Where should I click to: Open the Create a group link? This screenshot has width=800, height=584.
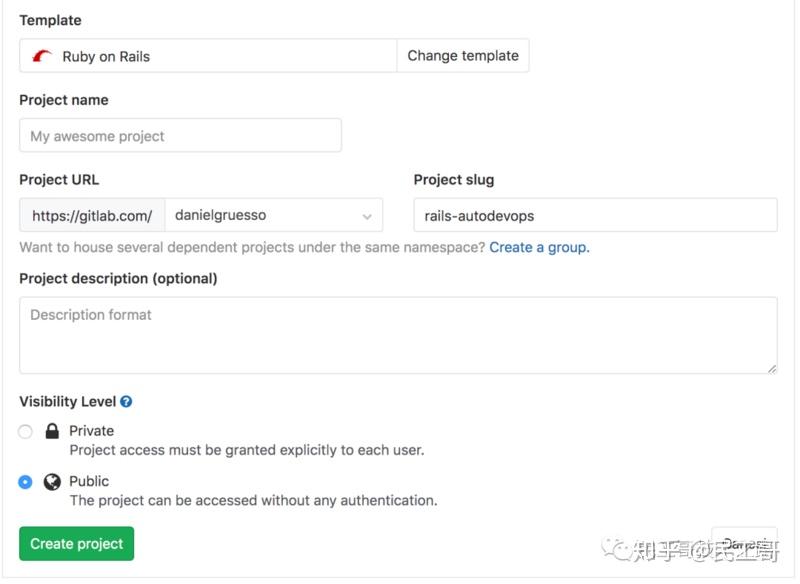click(x=540, y=247)
